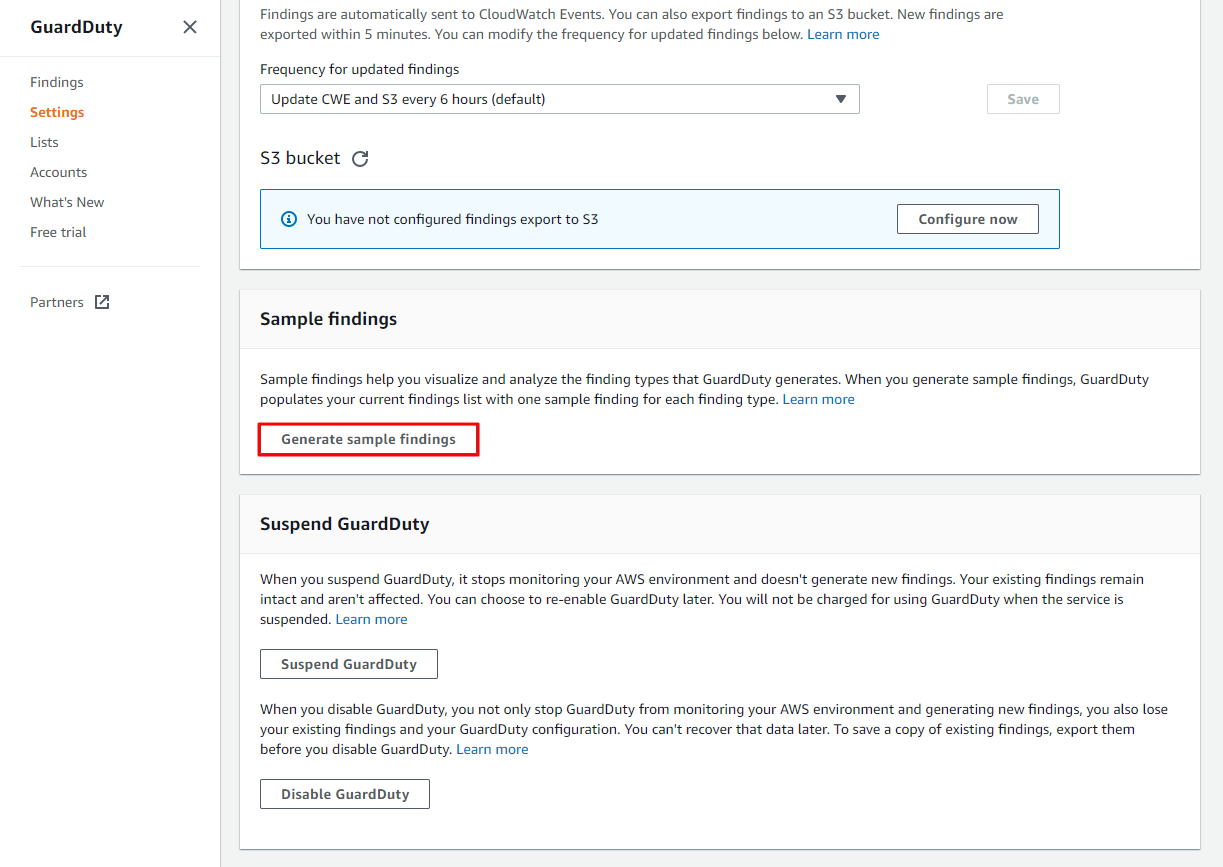Click the external link icon beside Partners

coord(102,302)
